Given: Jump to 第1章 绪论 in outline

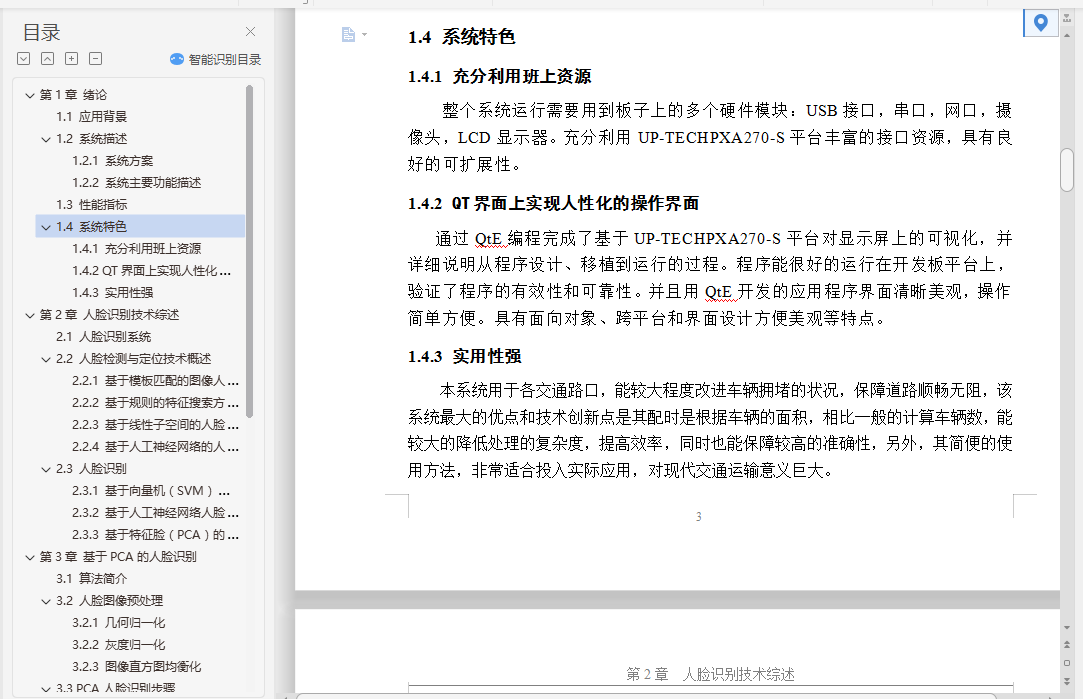Looking at the screenshot, I should 73,95.
